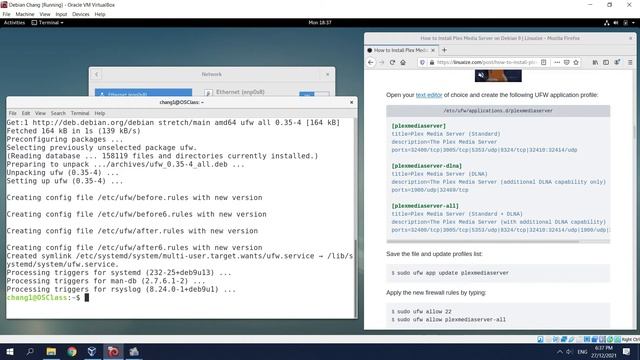The image size is (640, 360).
Task: Open terminal Search menu
Action: coord(58,113)
